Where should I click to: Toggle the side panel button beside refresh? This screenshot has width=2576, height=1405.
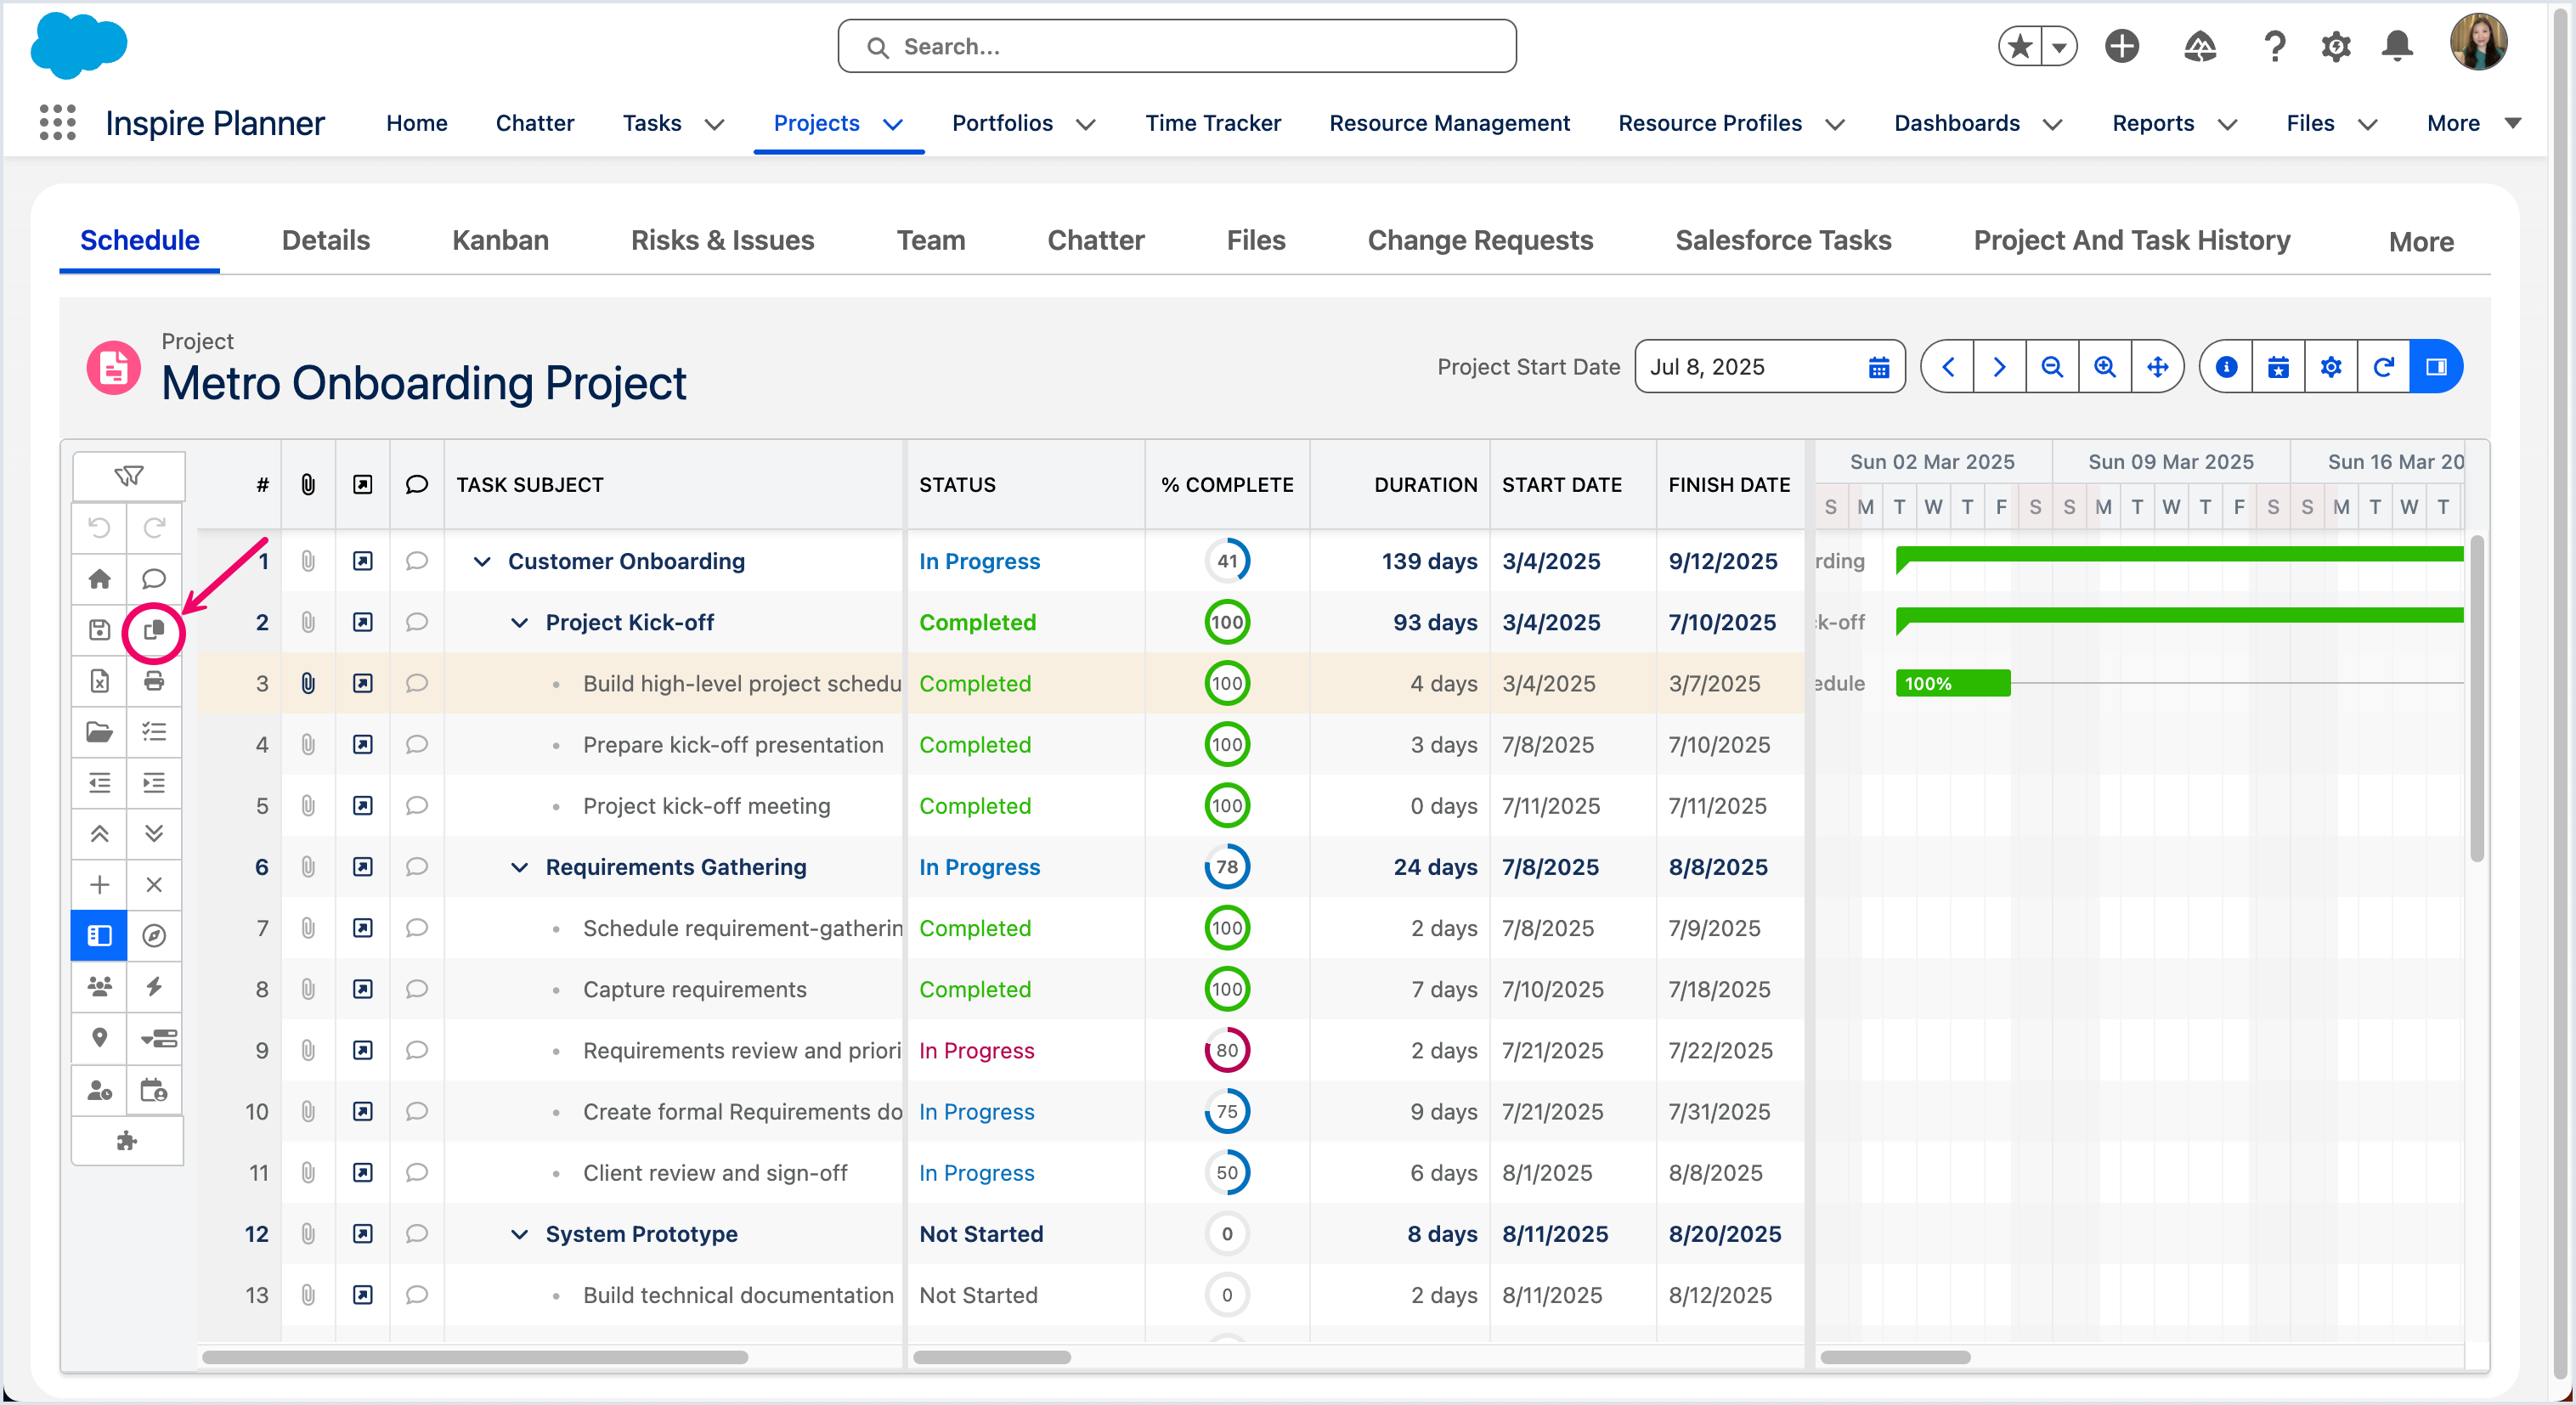click(x=2436, y=366)
